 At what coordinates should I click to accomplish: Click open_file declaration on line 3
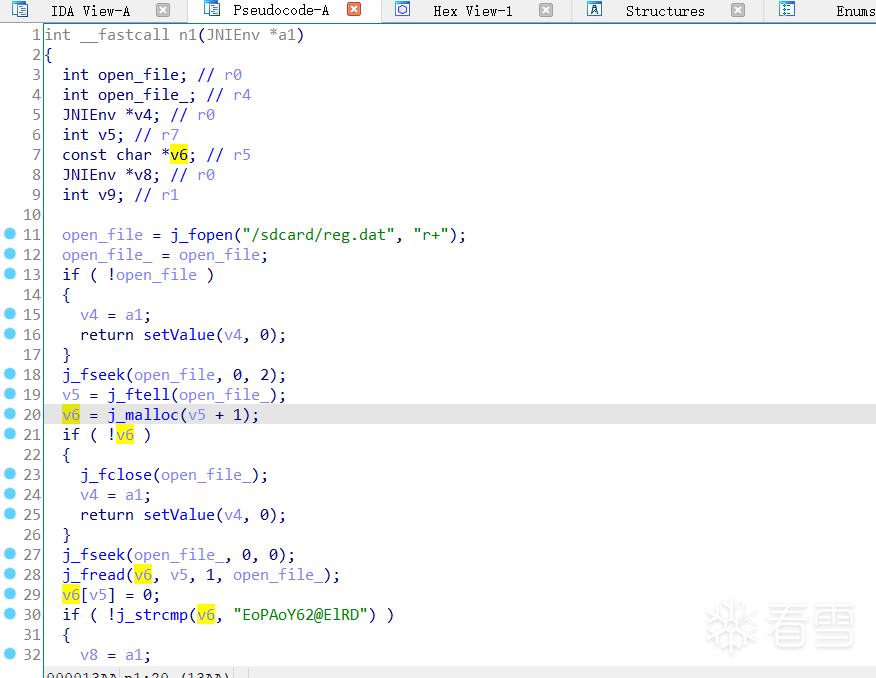click(x=139, y=75)
